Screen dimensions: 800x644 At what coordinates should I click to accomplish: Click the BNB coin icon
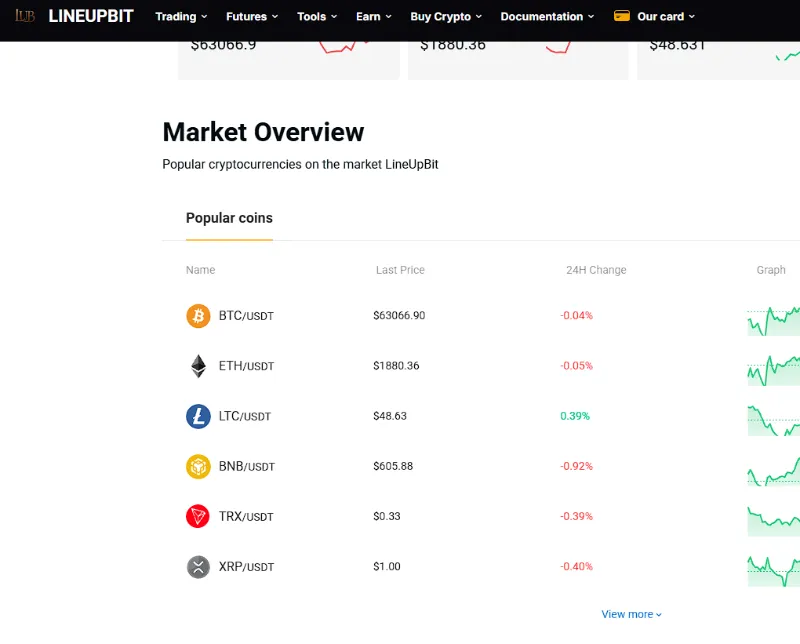pos(198,466)
